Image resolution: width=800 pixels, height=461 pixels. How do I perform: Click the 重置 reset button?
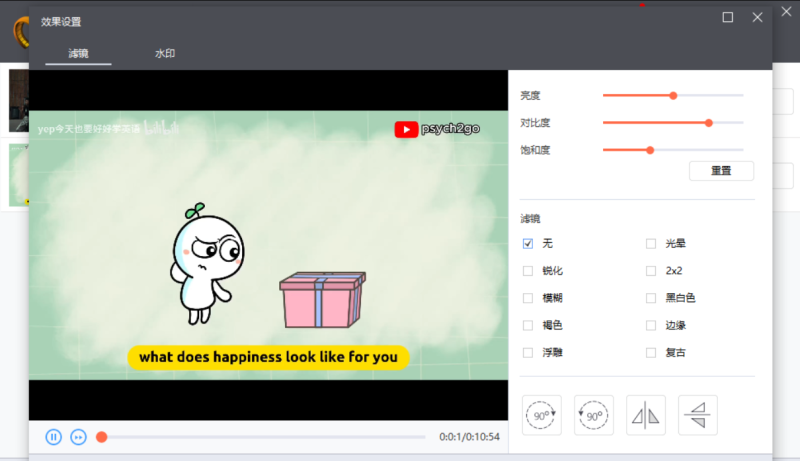click(x=721, y=171)
